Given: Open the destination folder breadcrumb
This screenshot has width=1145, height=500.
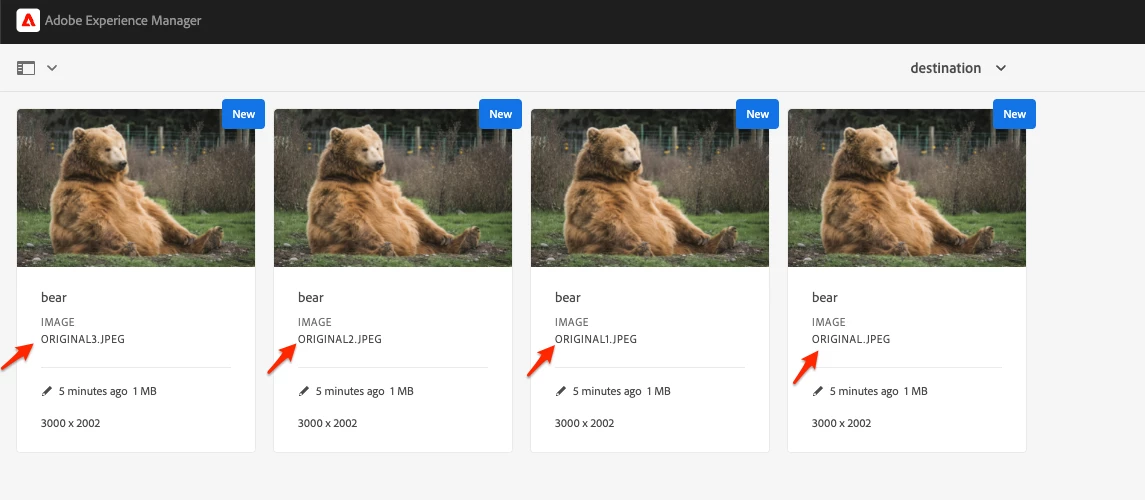Looking at the screenshot, I should click(946, 68).
